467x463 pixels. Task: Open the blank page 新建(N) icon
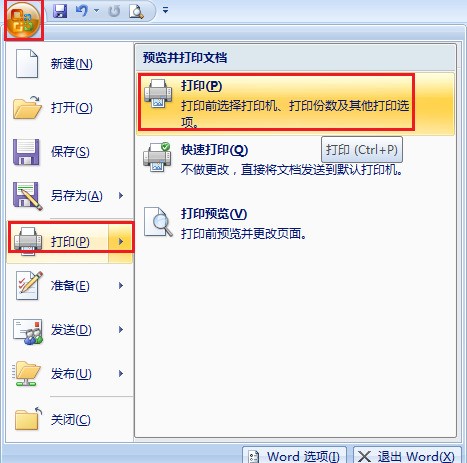pos(27,63)
